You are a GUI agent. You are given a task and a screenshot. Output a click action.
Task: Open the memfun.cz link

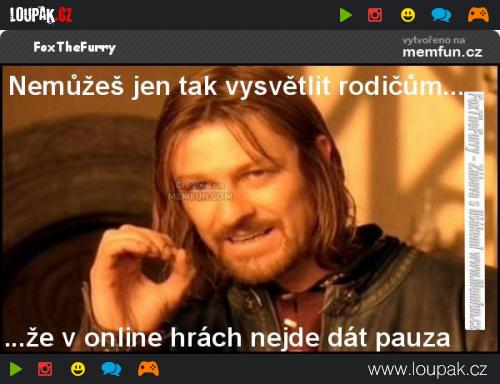pyautogui.click(x=442, y=52)
